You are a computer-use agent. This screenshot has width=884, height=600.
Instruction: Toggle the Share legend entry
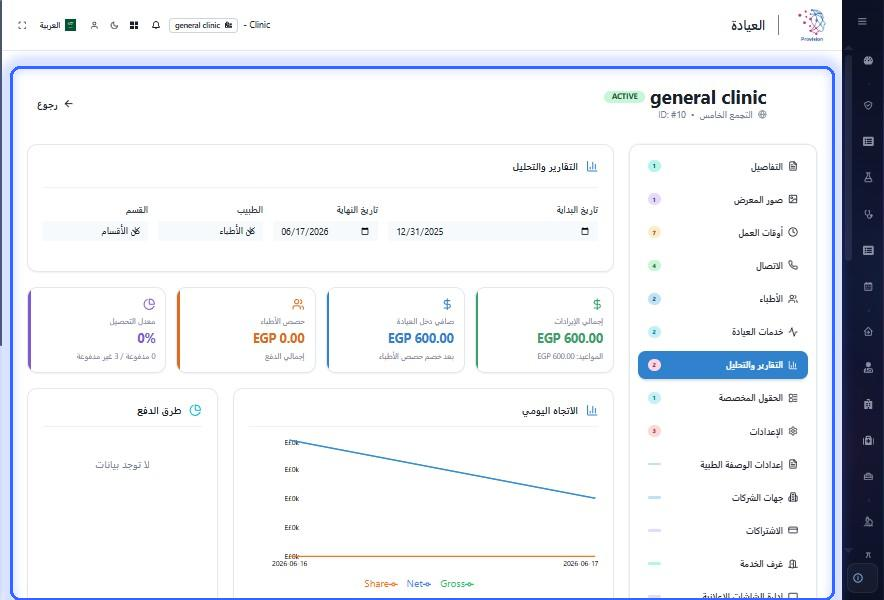(381, 584)
